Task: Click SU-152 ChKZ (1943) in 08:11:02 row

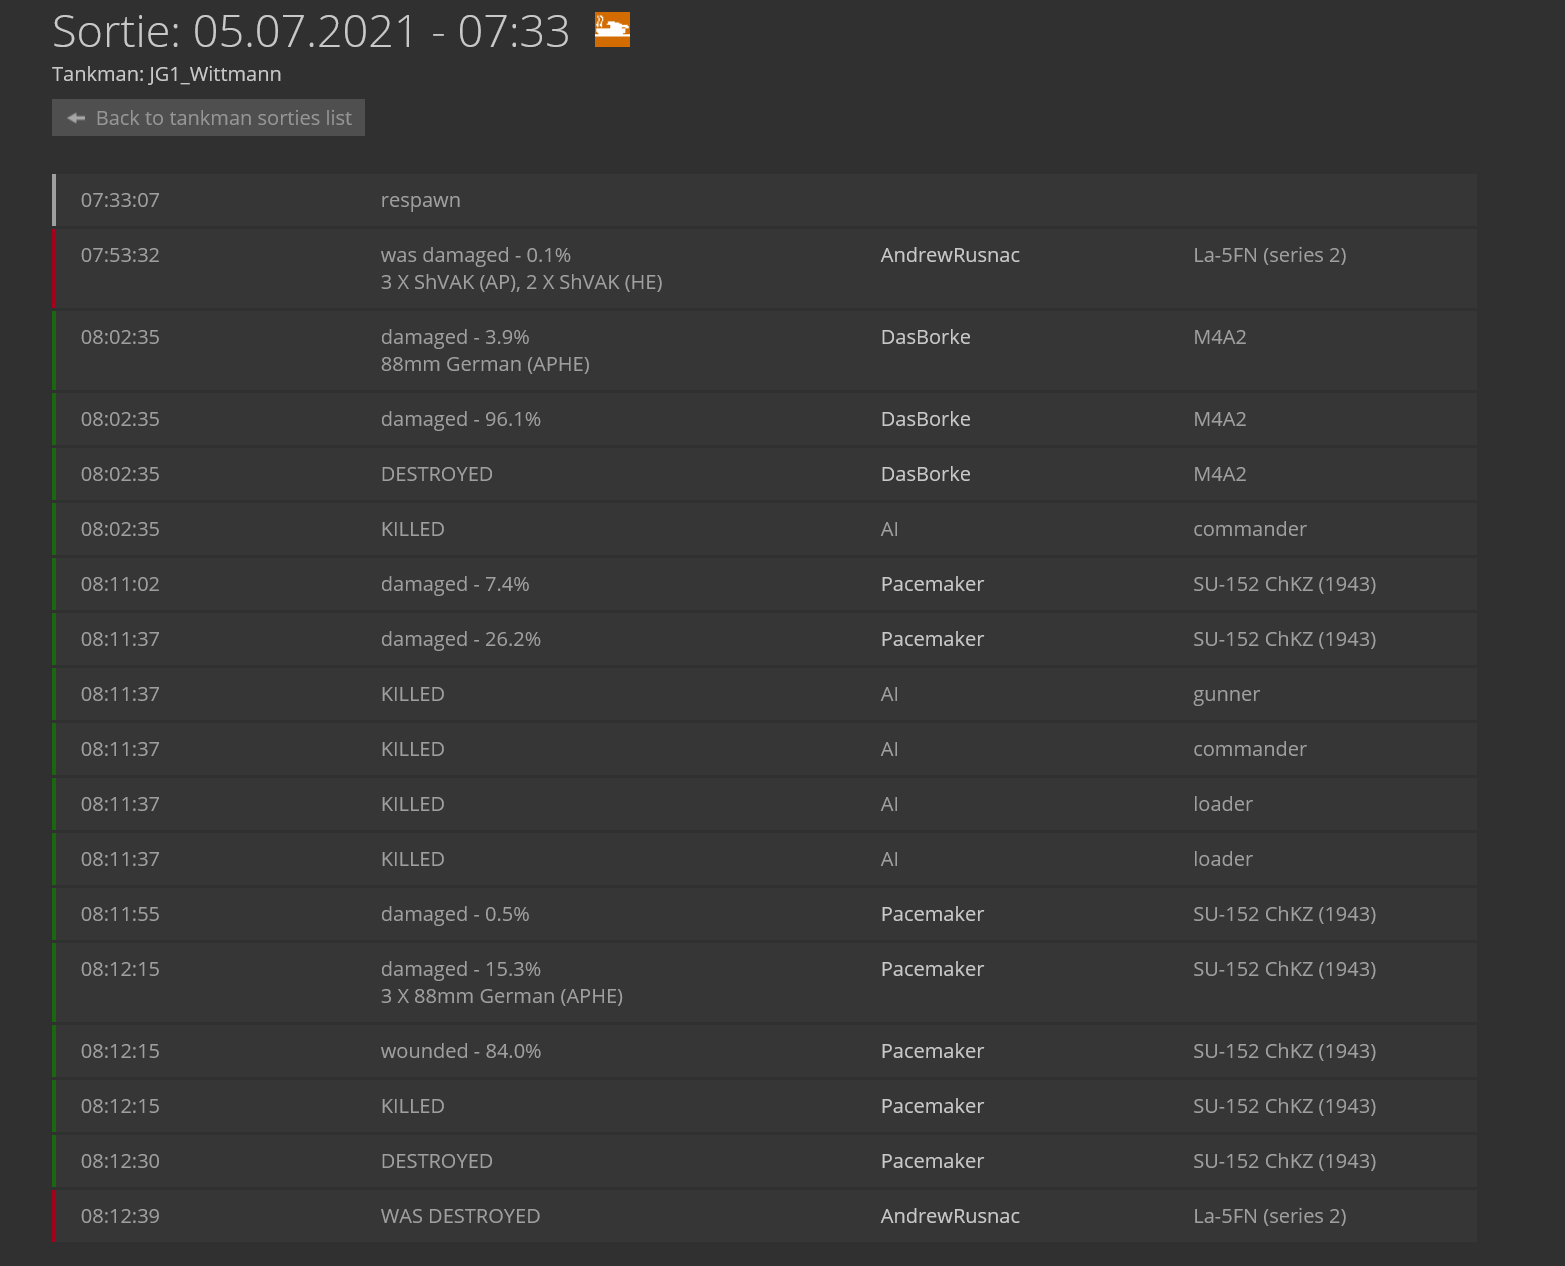Action: [x=1284, y=584]
